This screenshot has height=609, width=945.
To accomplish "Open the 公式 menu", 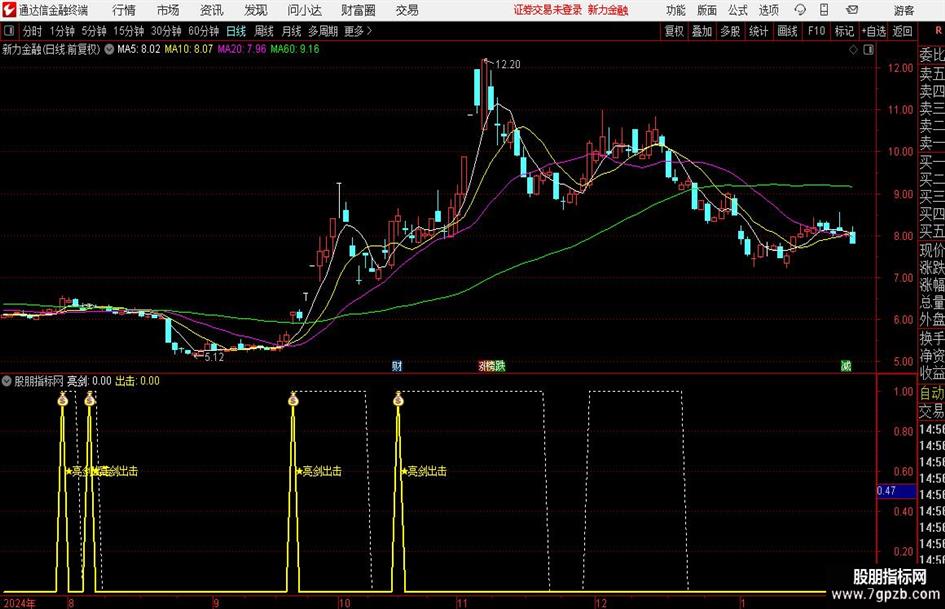I will [737, 10].
